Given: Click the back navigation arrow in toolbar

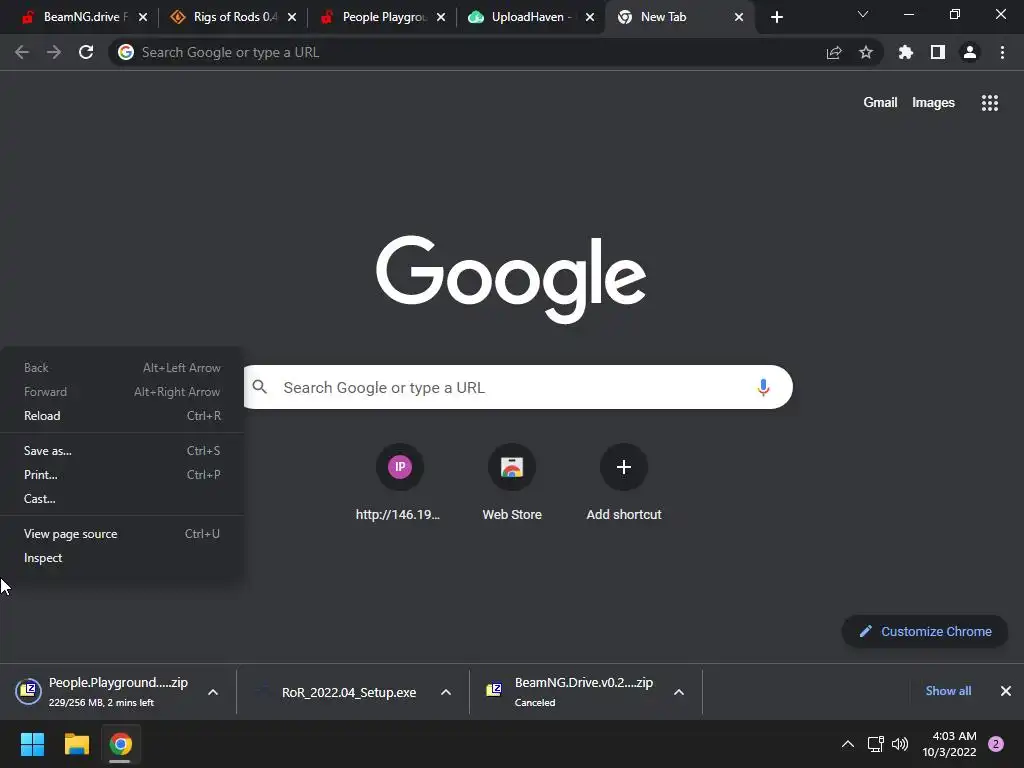Looking at the screenshot, I should click(x=22, y=52).
